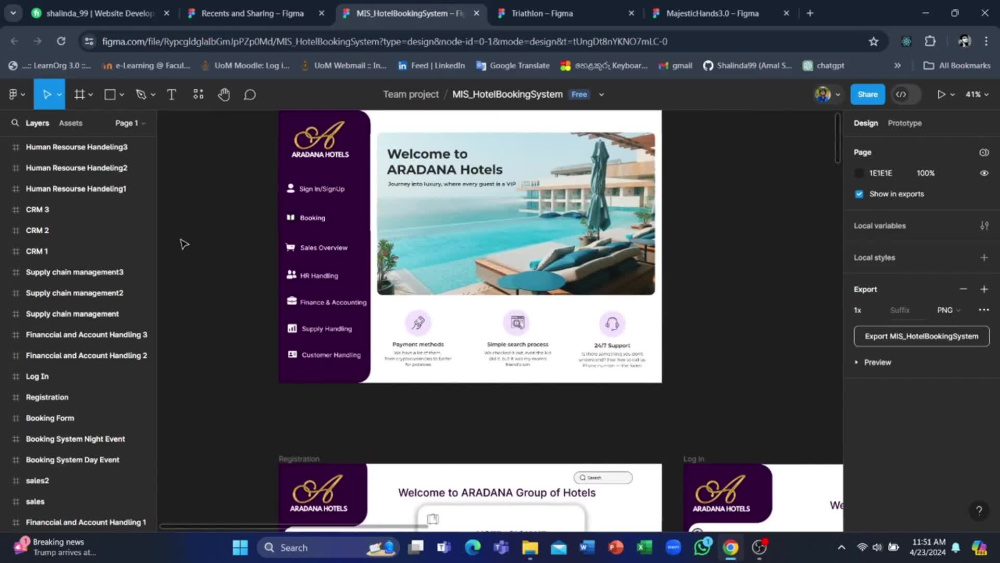Open the Local variables settings icon
The height and width of the screenshot is (563, 1000).
click(984, 226)
